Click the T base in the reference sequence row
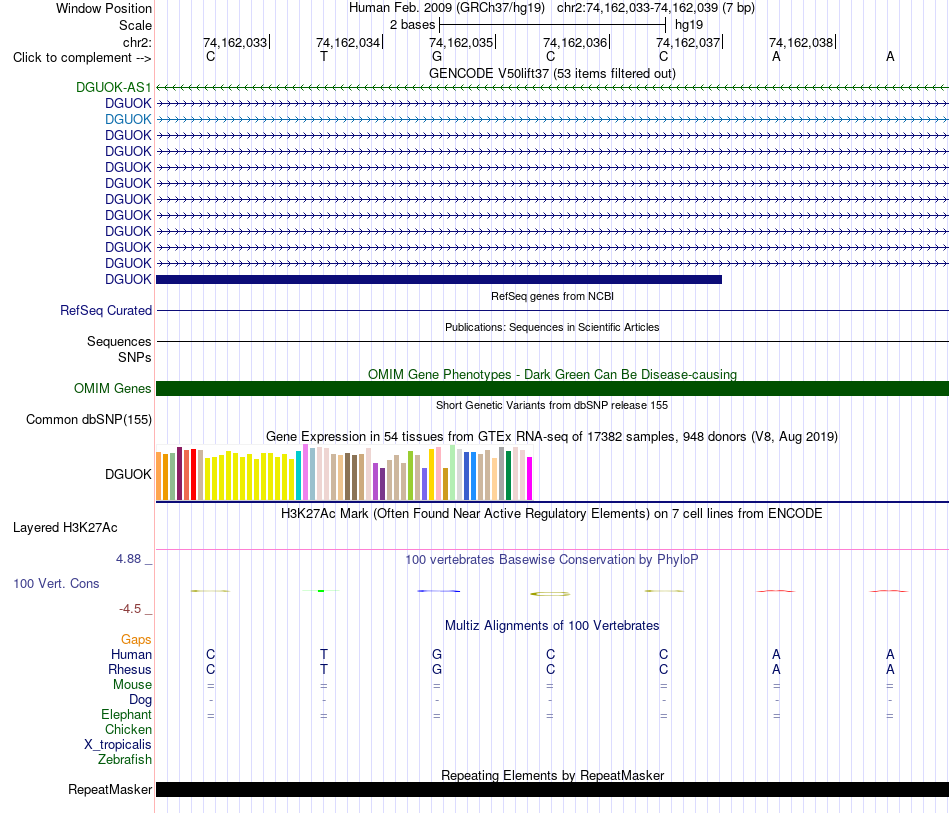Screen dimensions: 950x813 pyautogui.click(x=324, y=56)
